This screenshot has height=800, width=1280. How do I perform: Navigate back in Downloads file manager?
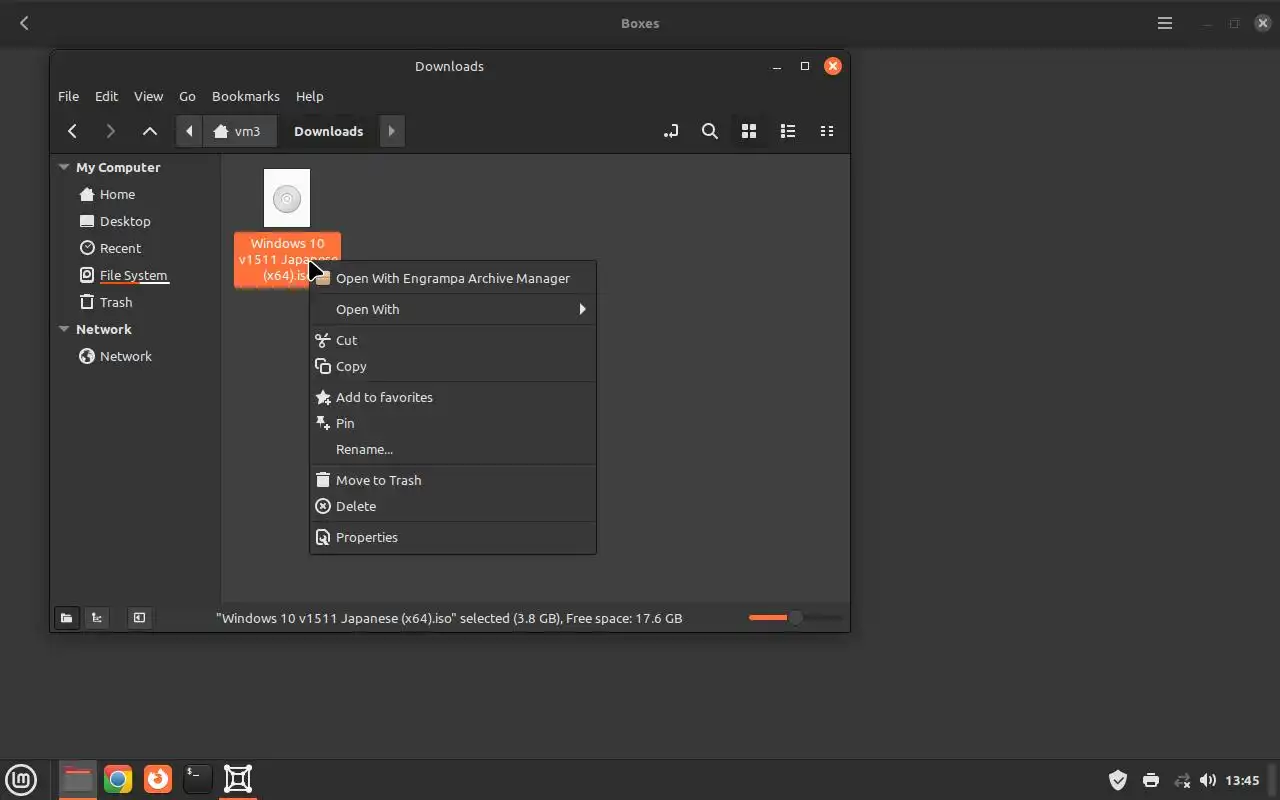click(x=72, y=131)
